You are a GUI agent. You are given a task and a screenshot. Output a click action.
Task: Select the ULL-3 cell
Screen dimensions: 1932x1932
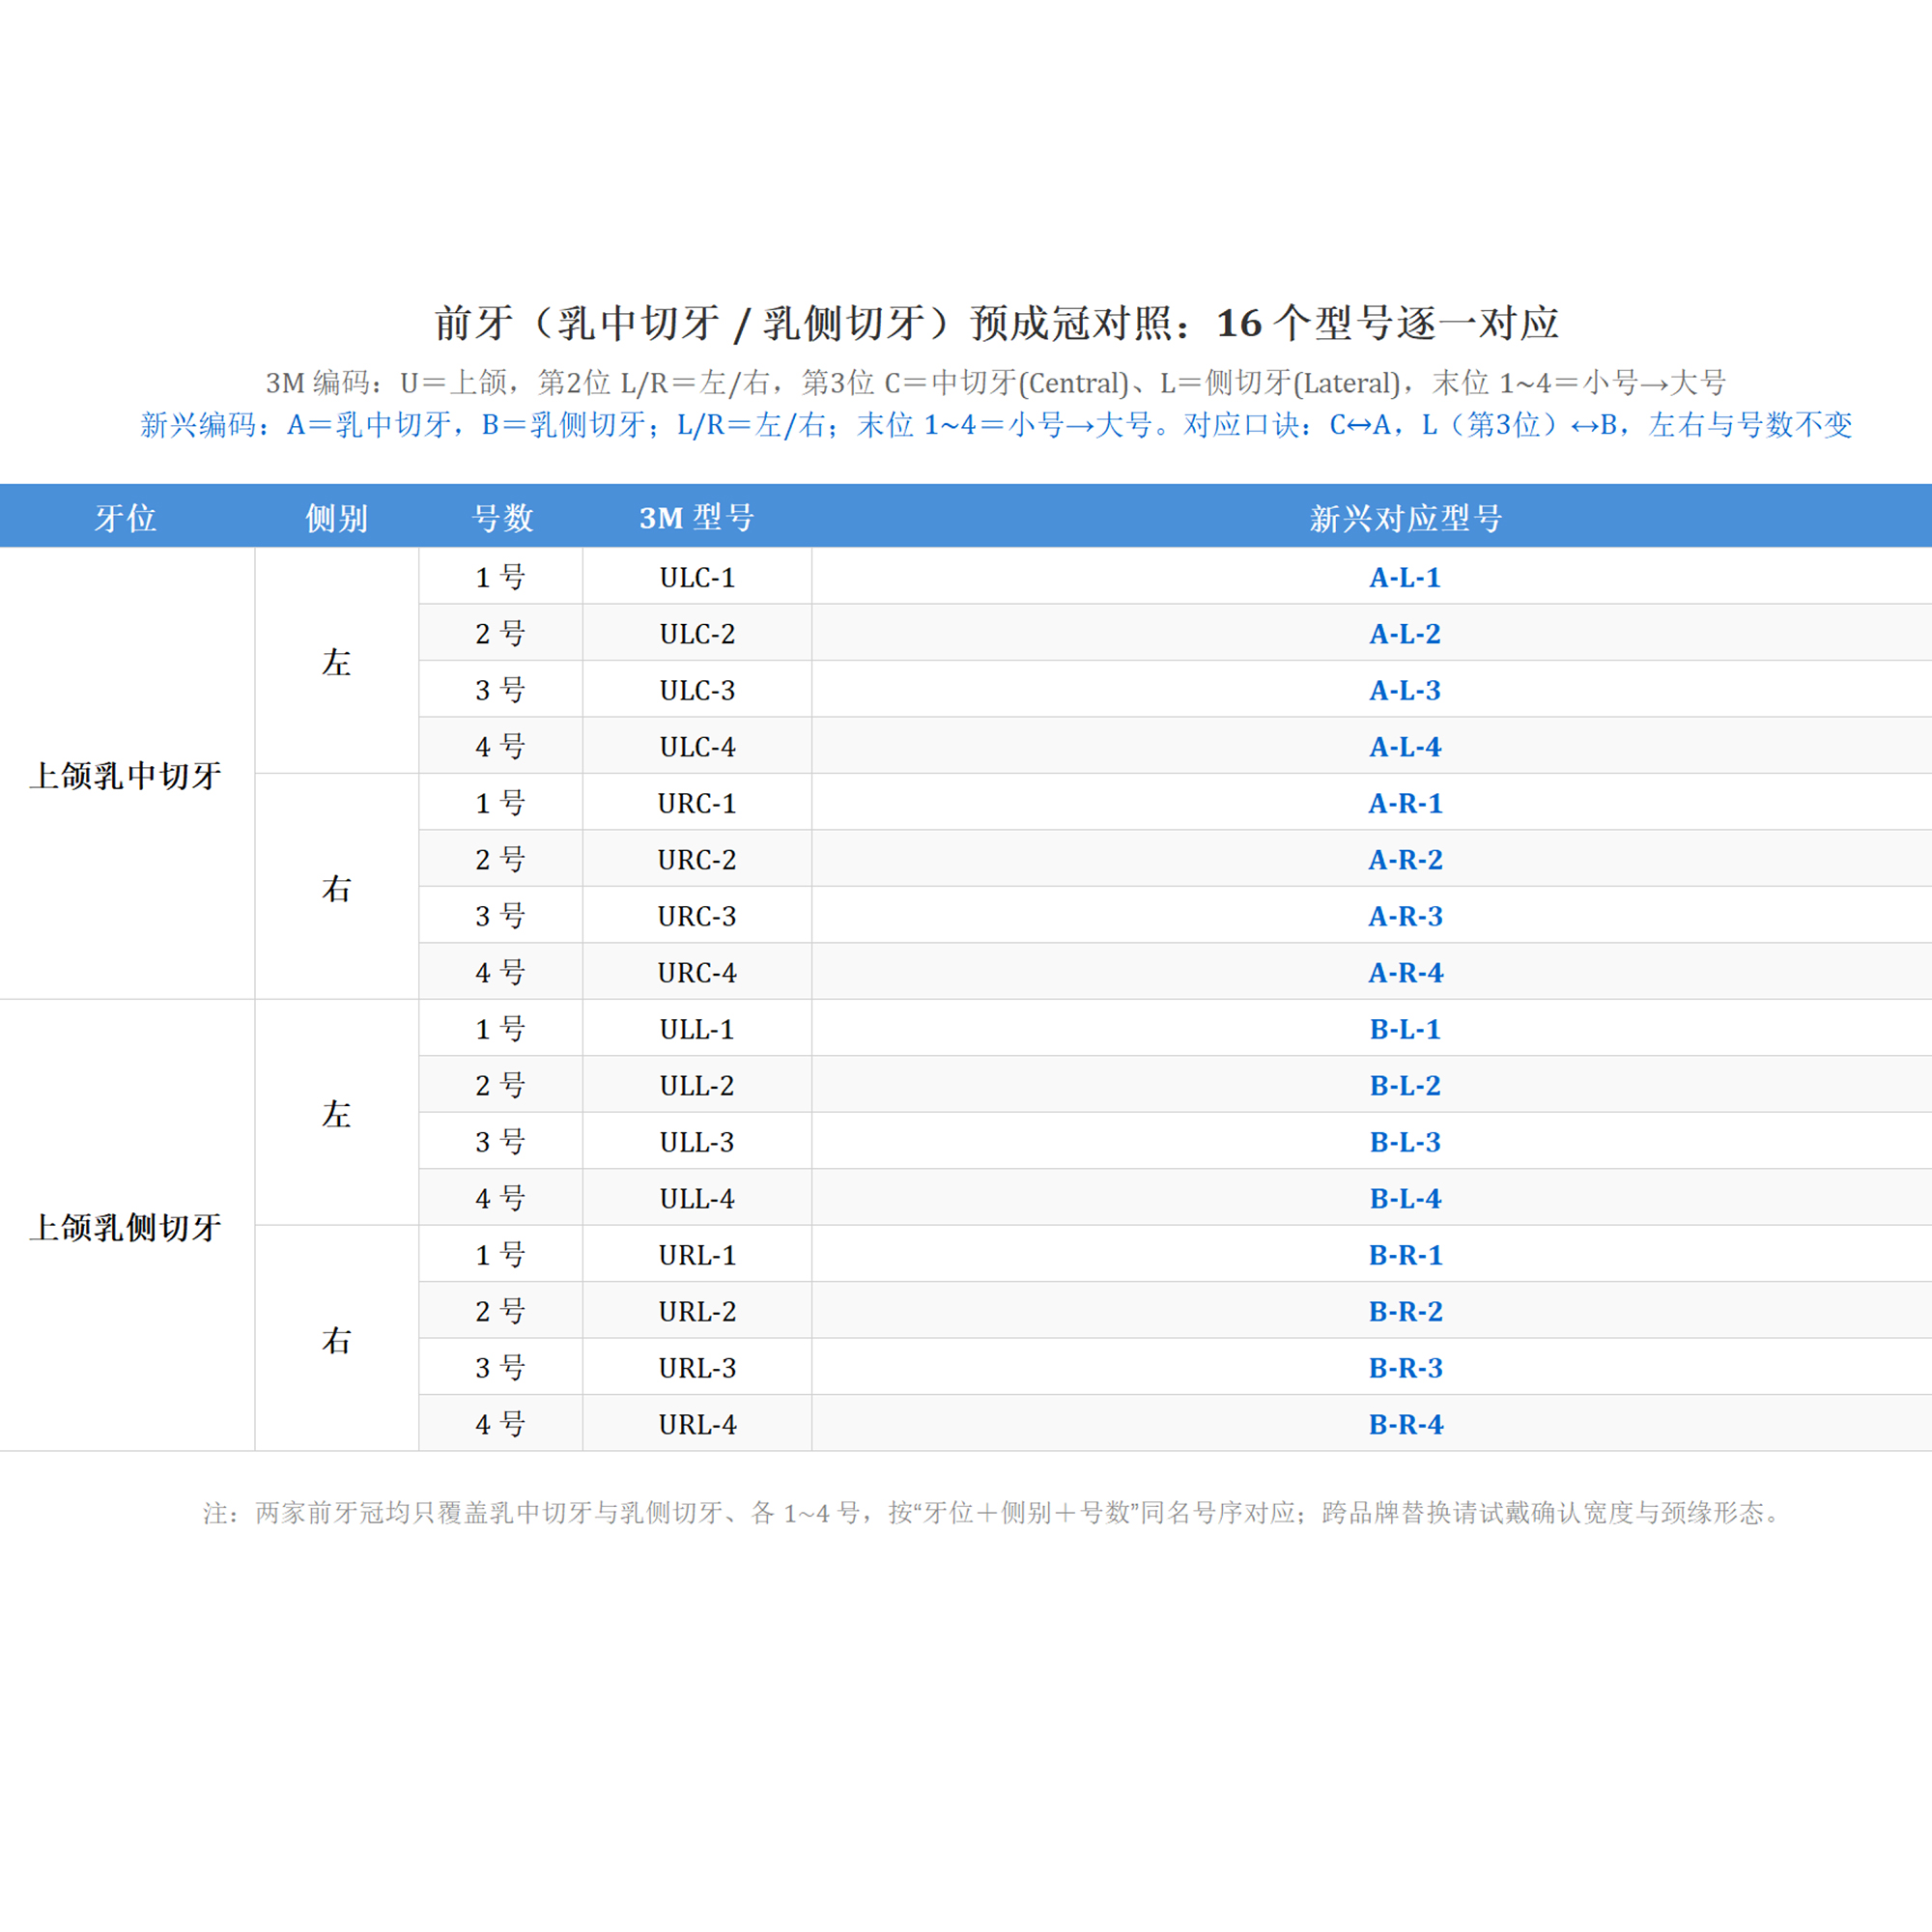point(697,1142)
